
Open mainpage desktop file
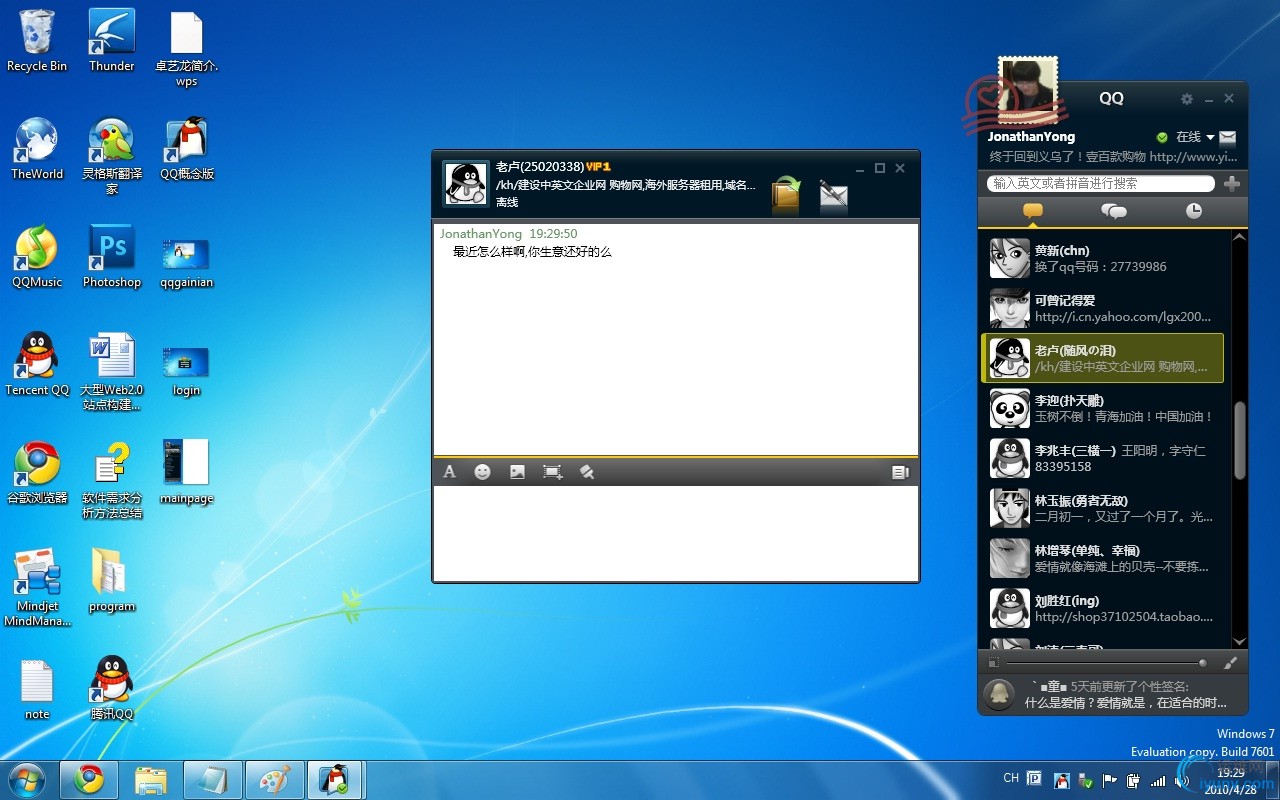187,472
